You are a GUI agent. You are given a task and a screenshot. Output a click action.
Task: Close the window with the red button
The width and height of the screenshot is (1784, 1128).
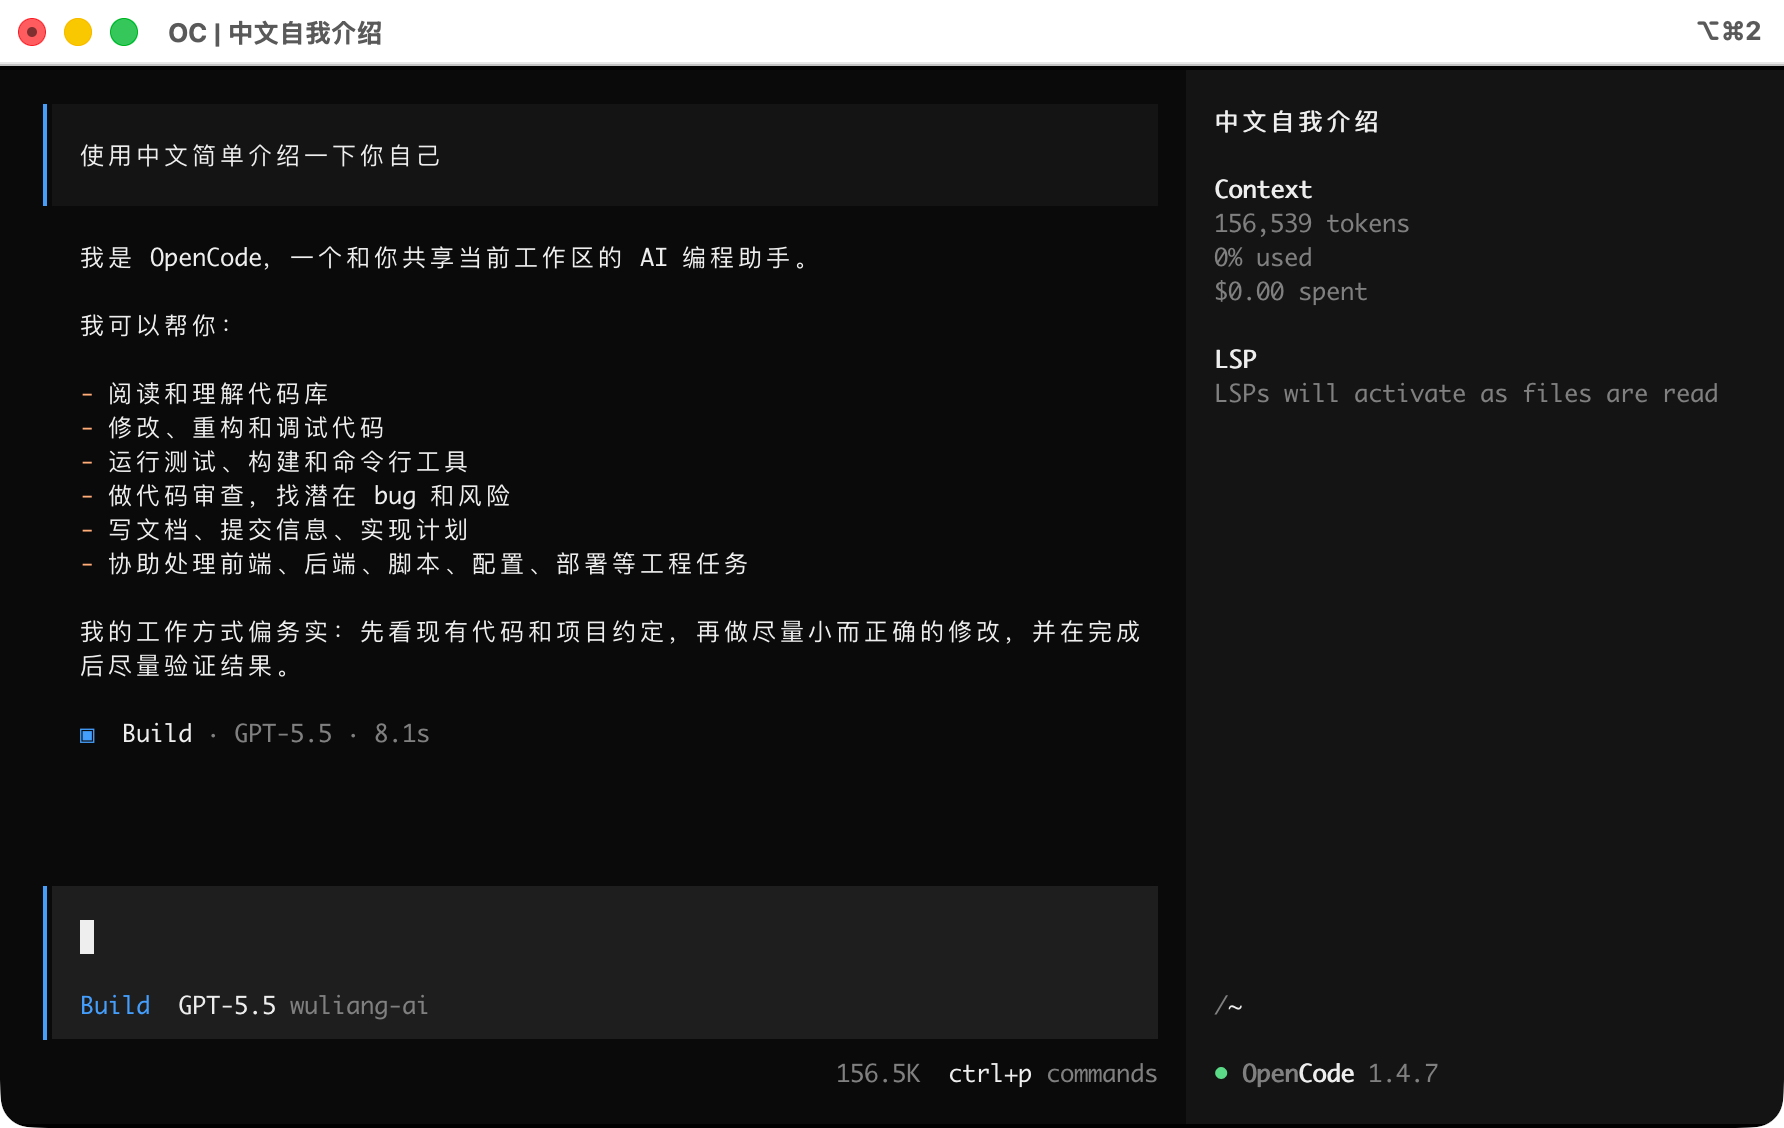point(32,32)
